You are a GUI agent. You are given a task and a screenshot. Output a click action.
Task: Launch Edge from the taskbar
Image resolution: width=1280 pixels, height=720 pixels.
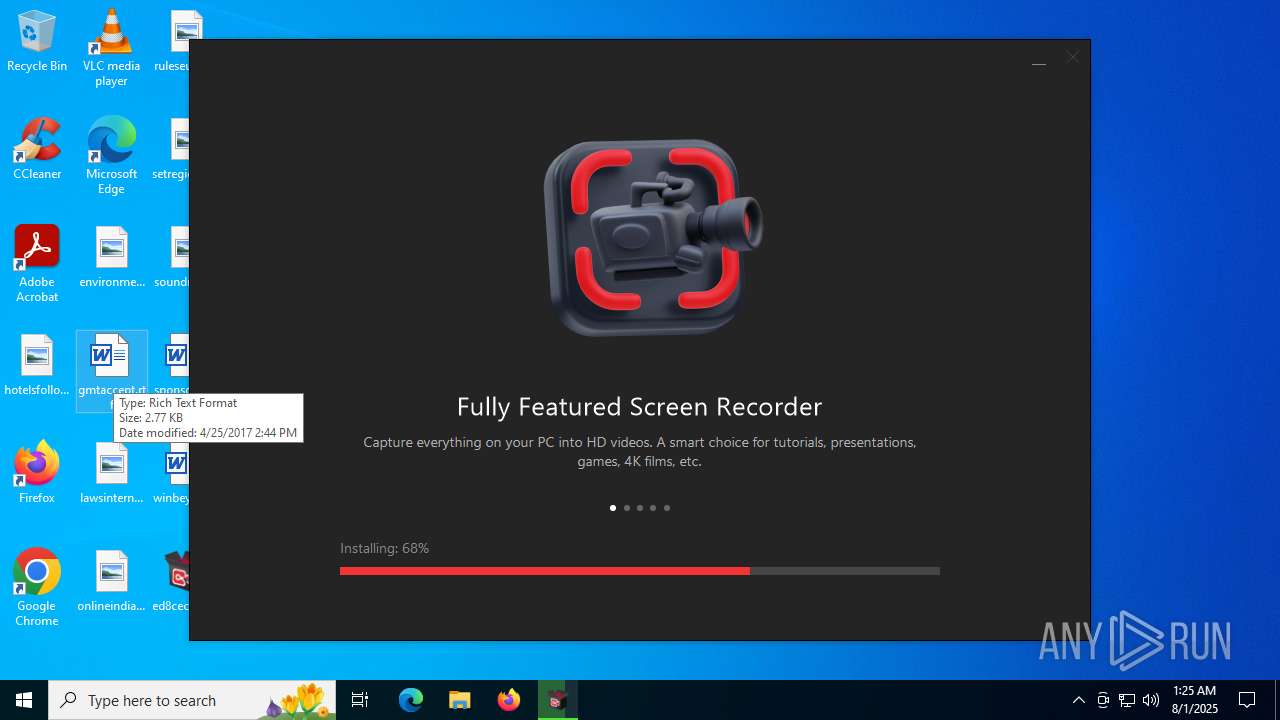click(411, 700)
